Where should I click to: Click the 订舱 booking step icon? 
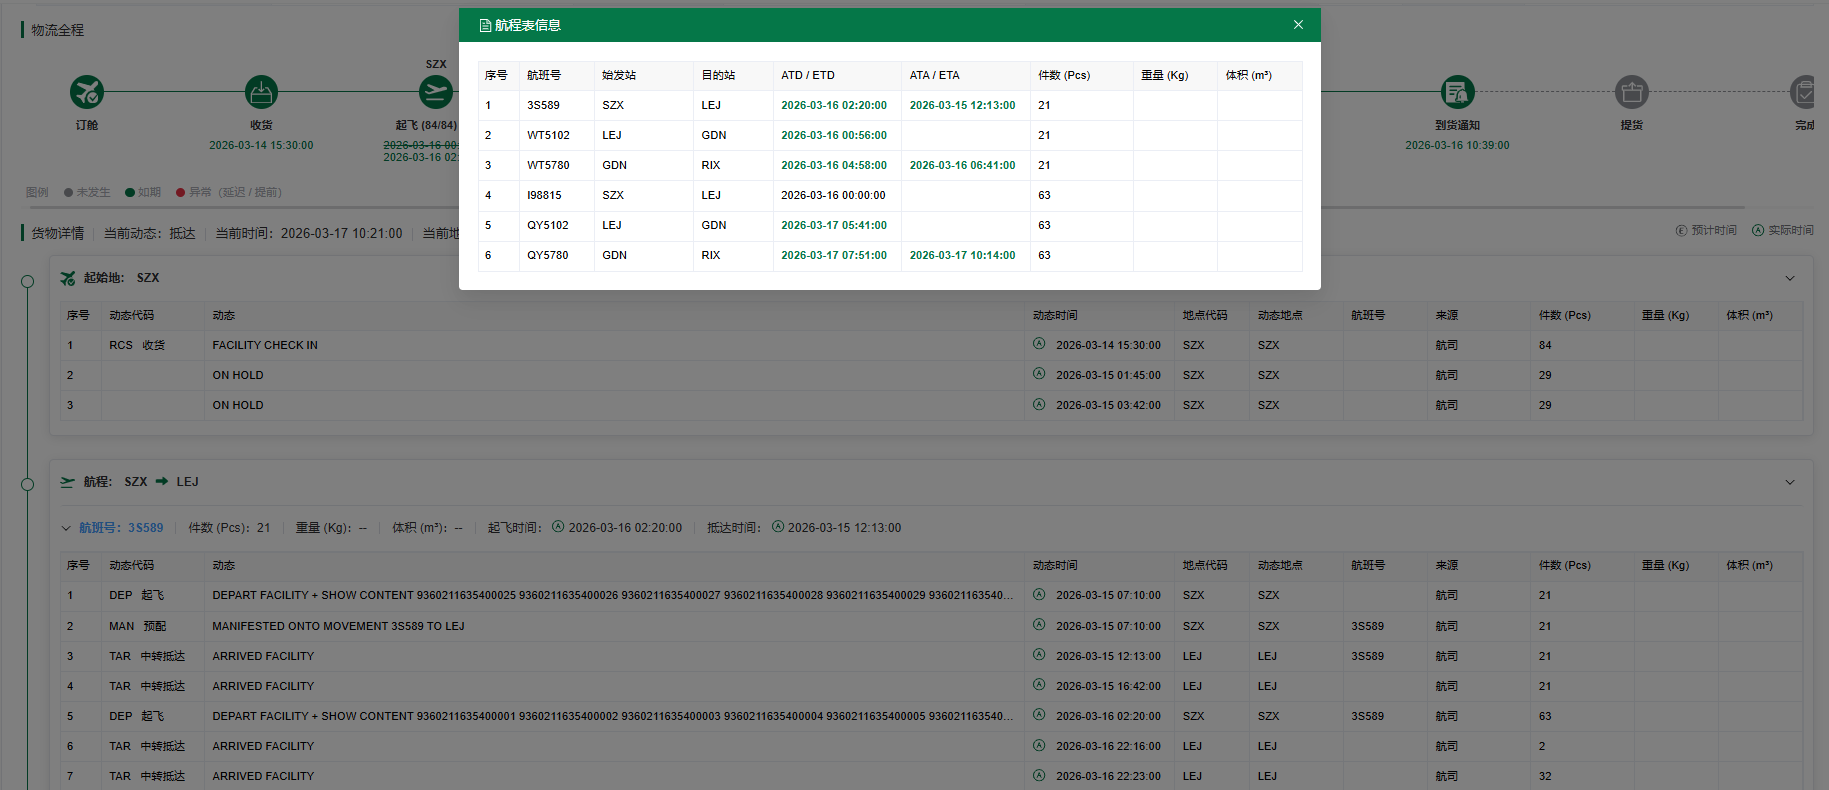point(87,92)
